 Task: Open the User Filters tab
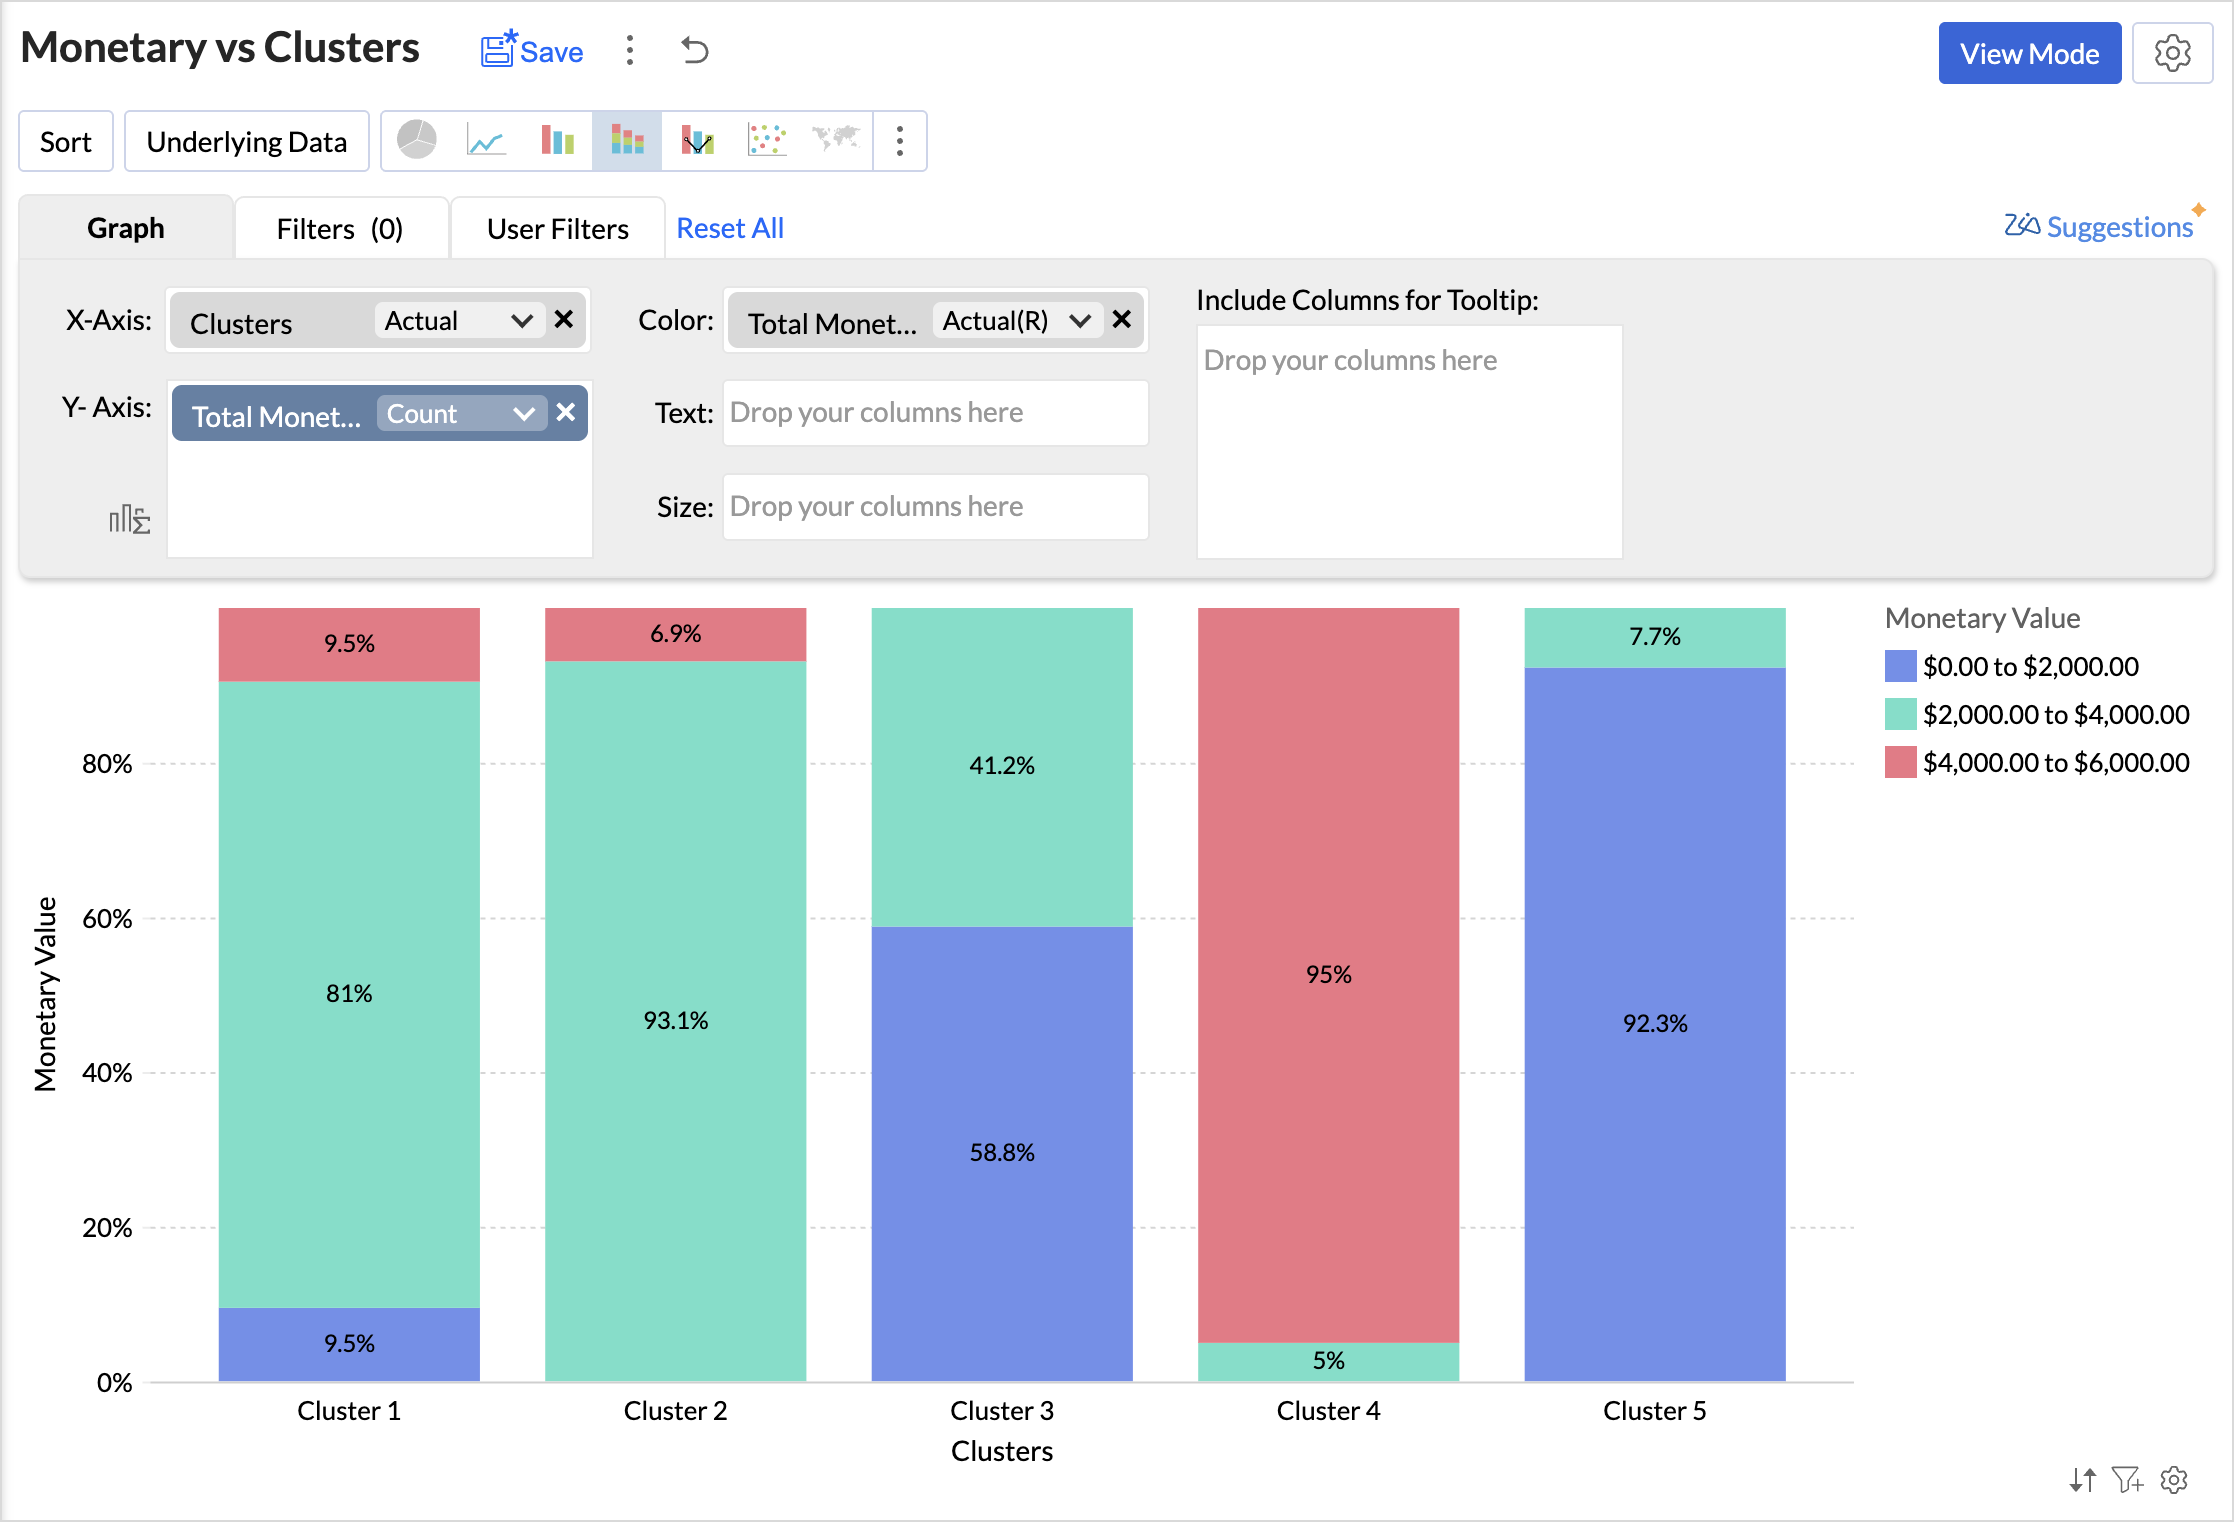[x=557, y=229]
